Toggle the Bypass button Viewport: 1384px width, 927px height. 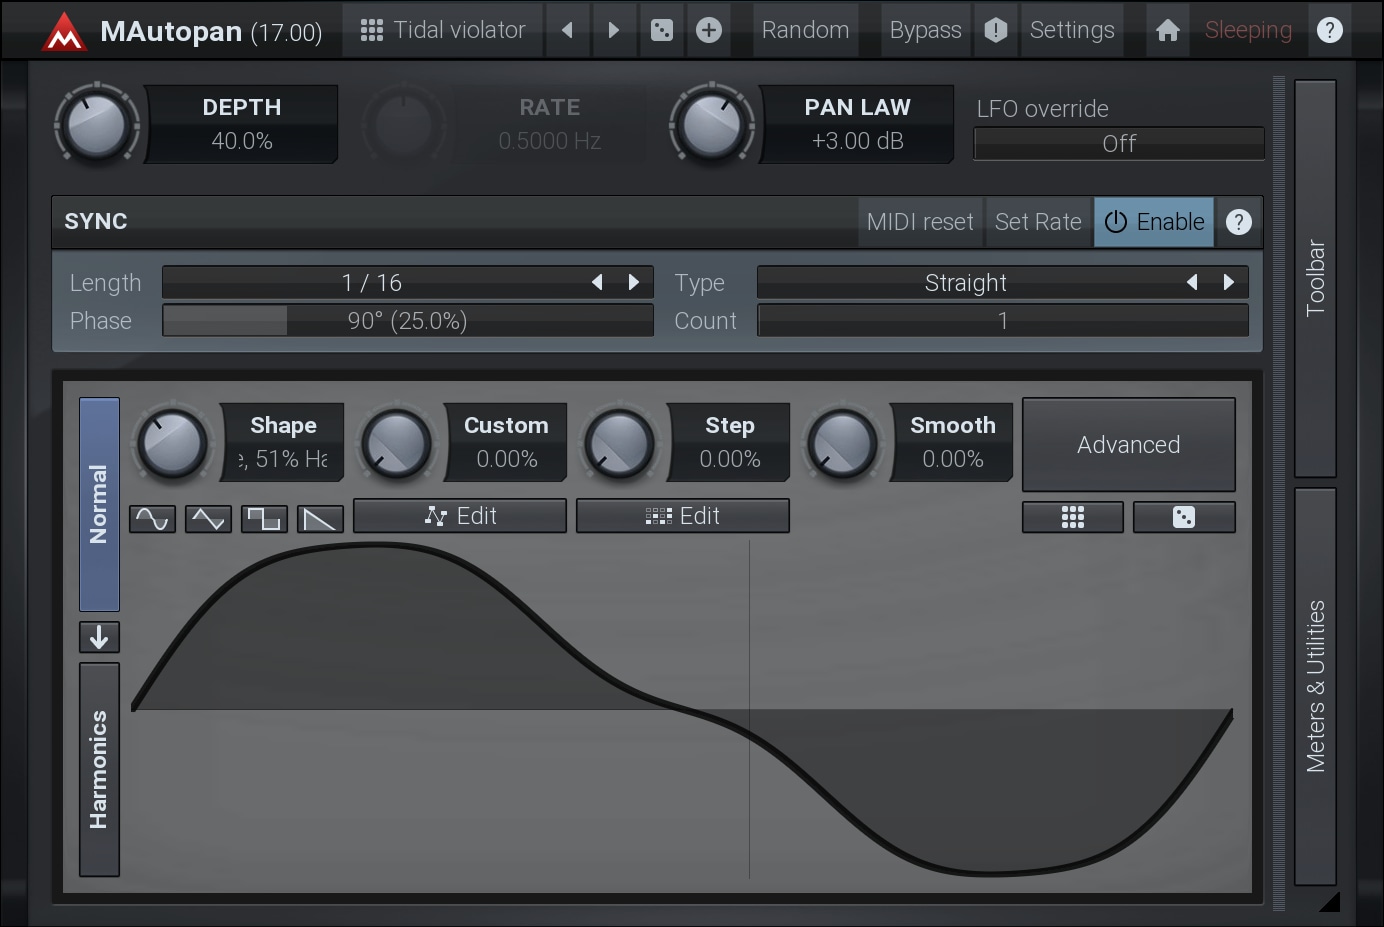[925, 30]
